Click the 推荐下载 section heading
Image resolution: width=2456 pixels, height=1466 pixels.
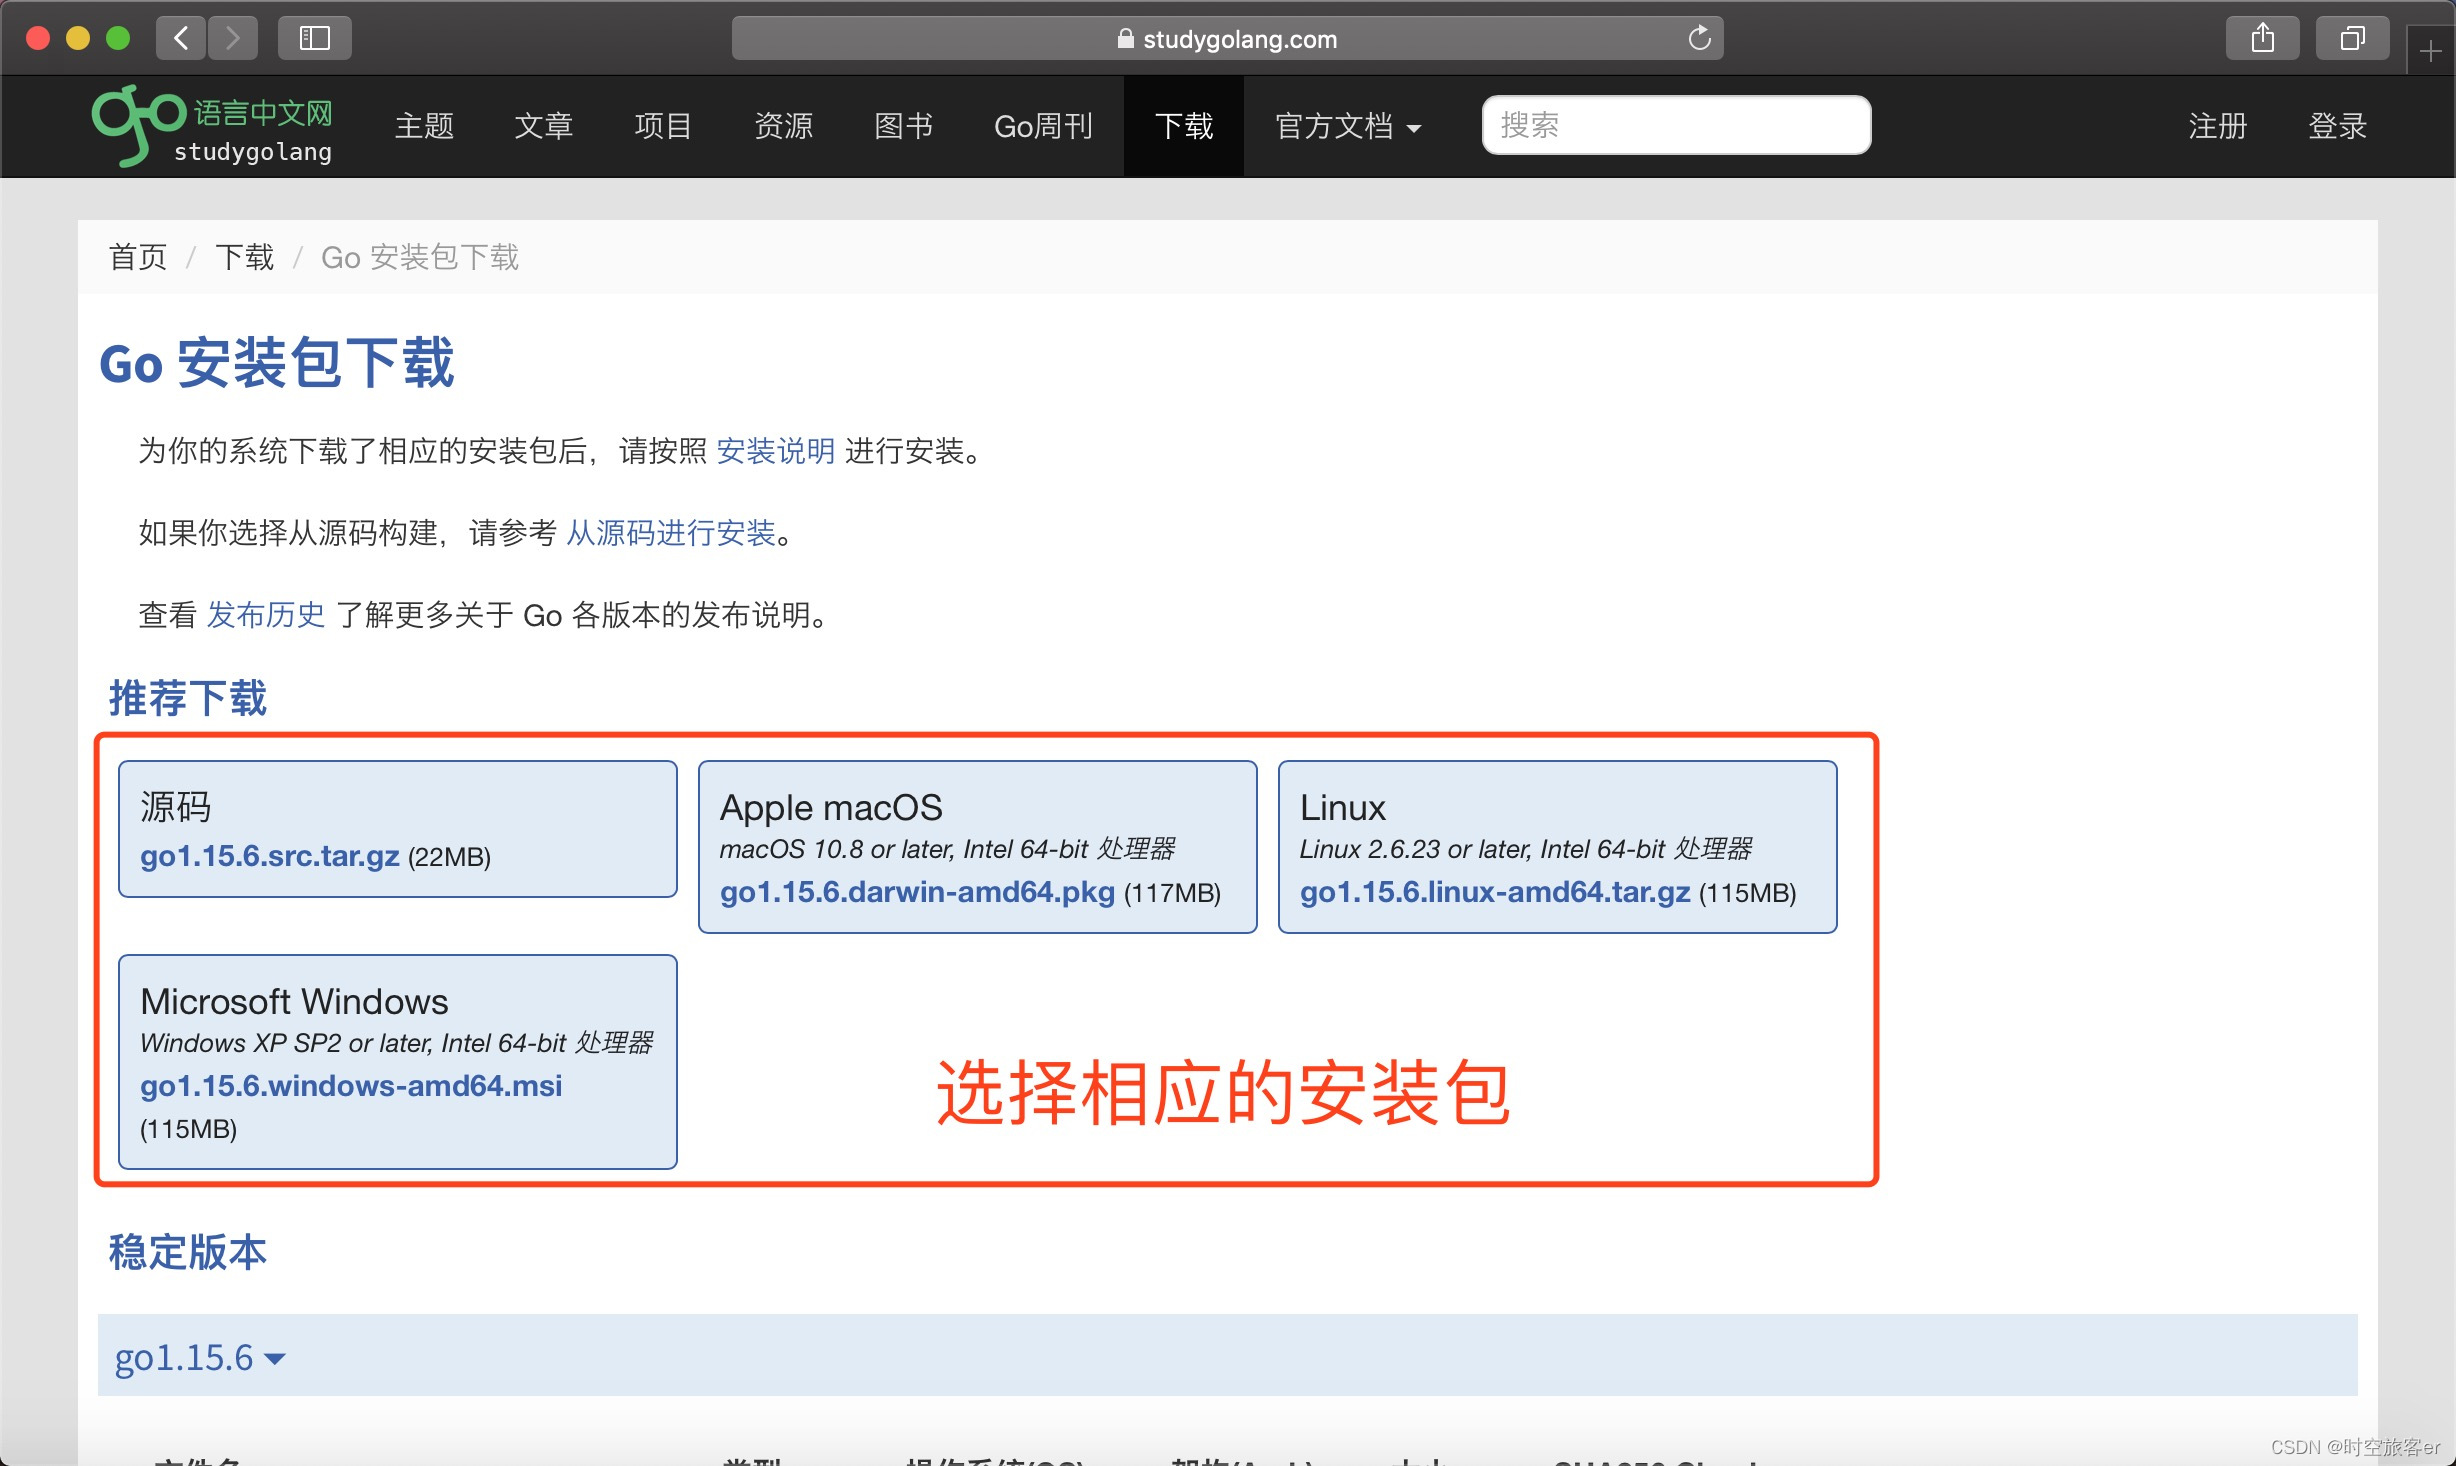[x=188, y=698]
